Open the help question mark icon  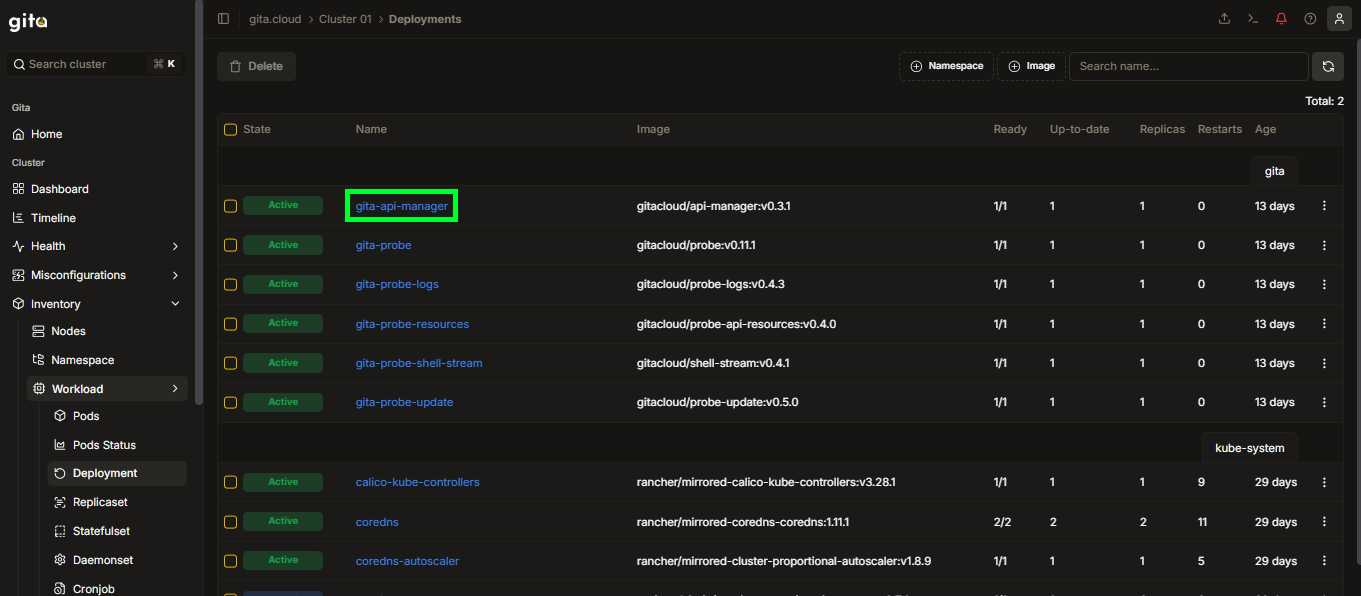pyautogui.click(x=1310, y=19)
